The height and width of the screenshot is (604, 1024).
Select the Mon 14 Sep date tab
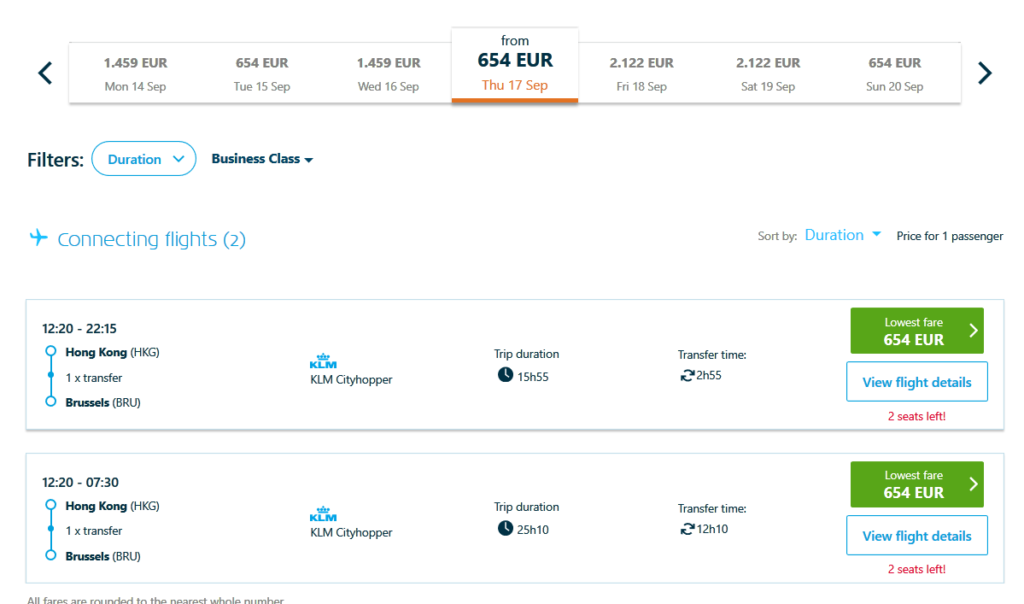pos(135,73)
